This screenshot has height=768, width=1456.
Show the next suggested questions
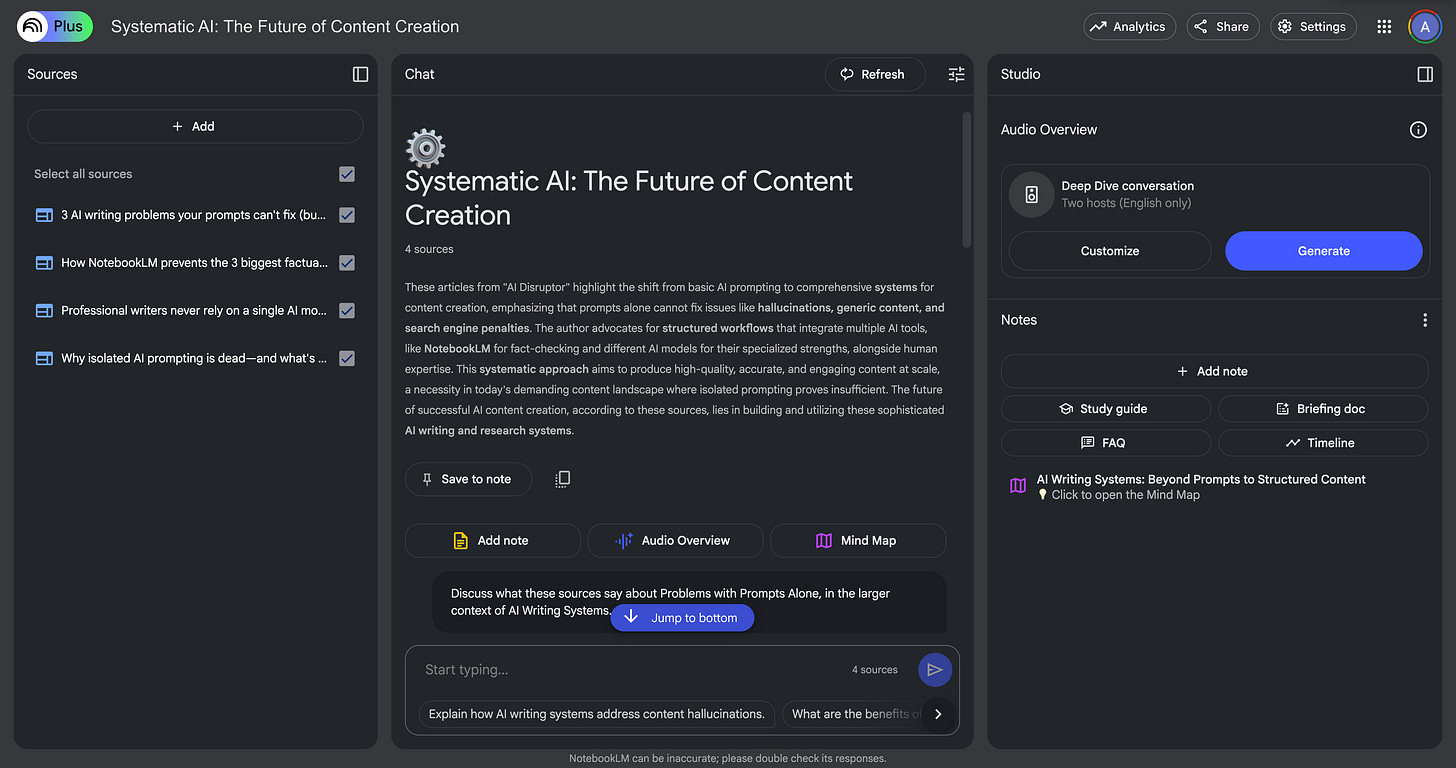[938, 714]
